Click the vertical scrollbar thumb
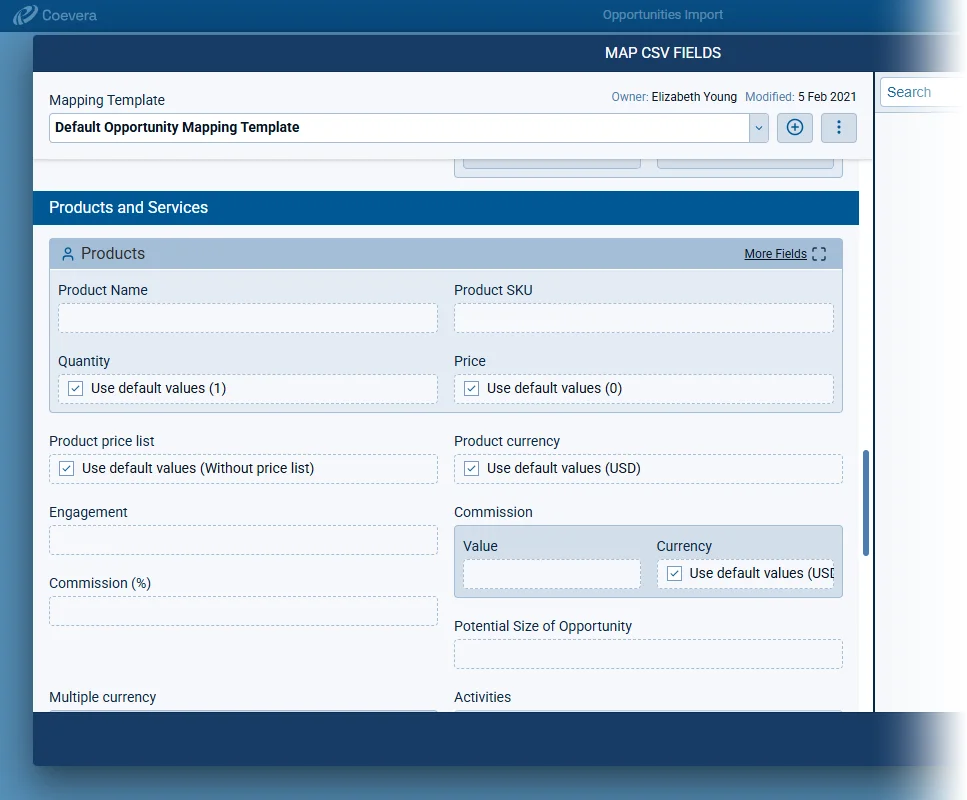The height and width of the screenshot is (800, 967). pos(866,503)
